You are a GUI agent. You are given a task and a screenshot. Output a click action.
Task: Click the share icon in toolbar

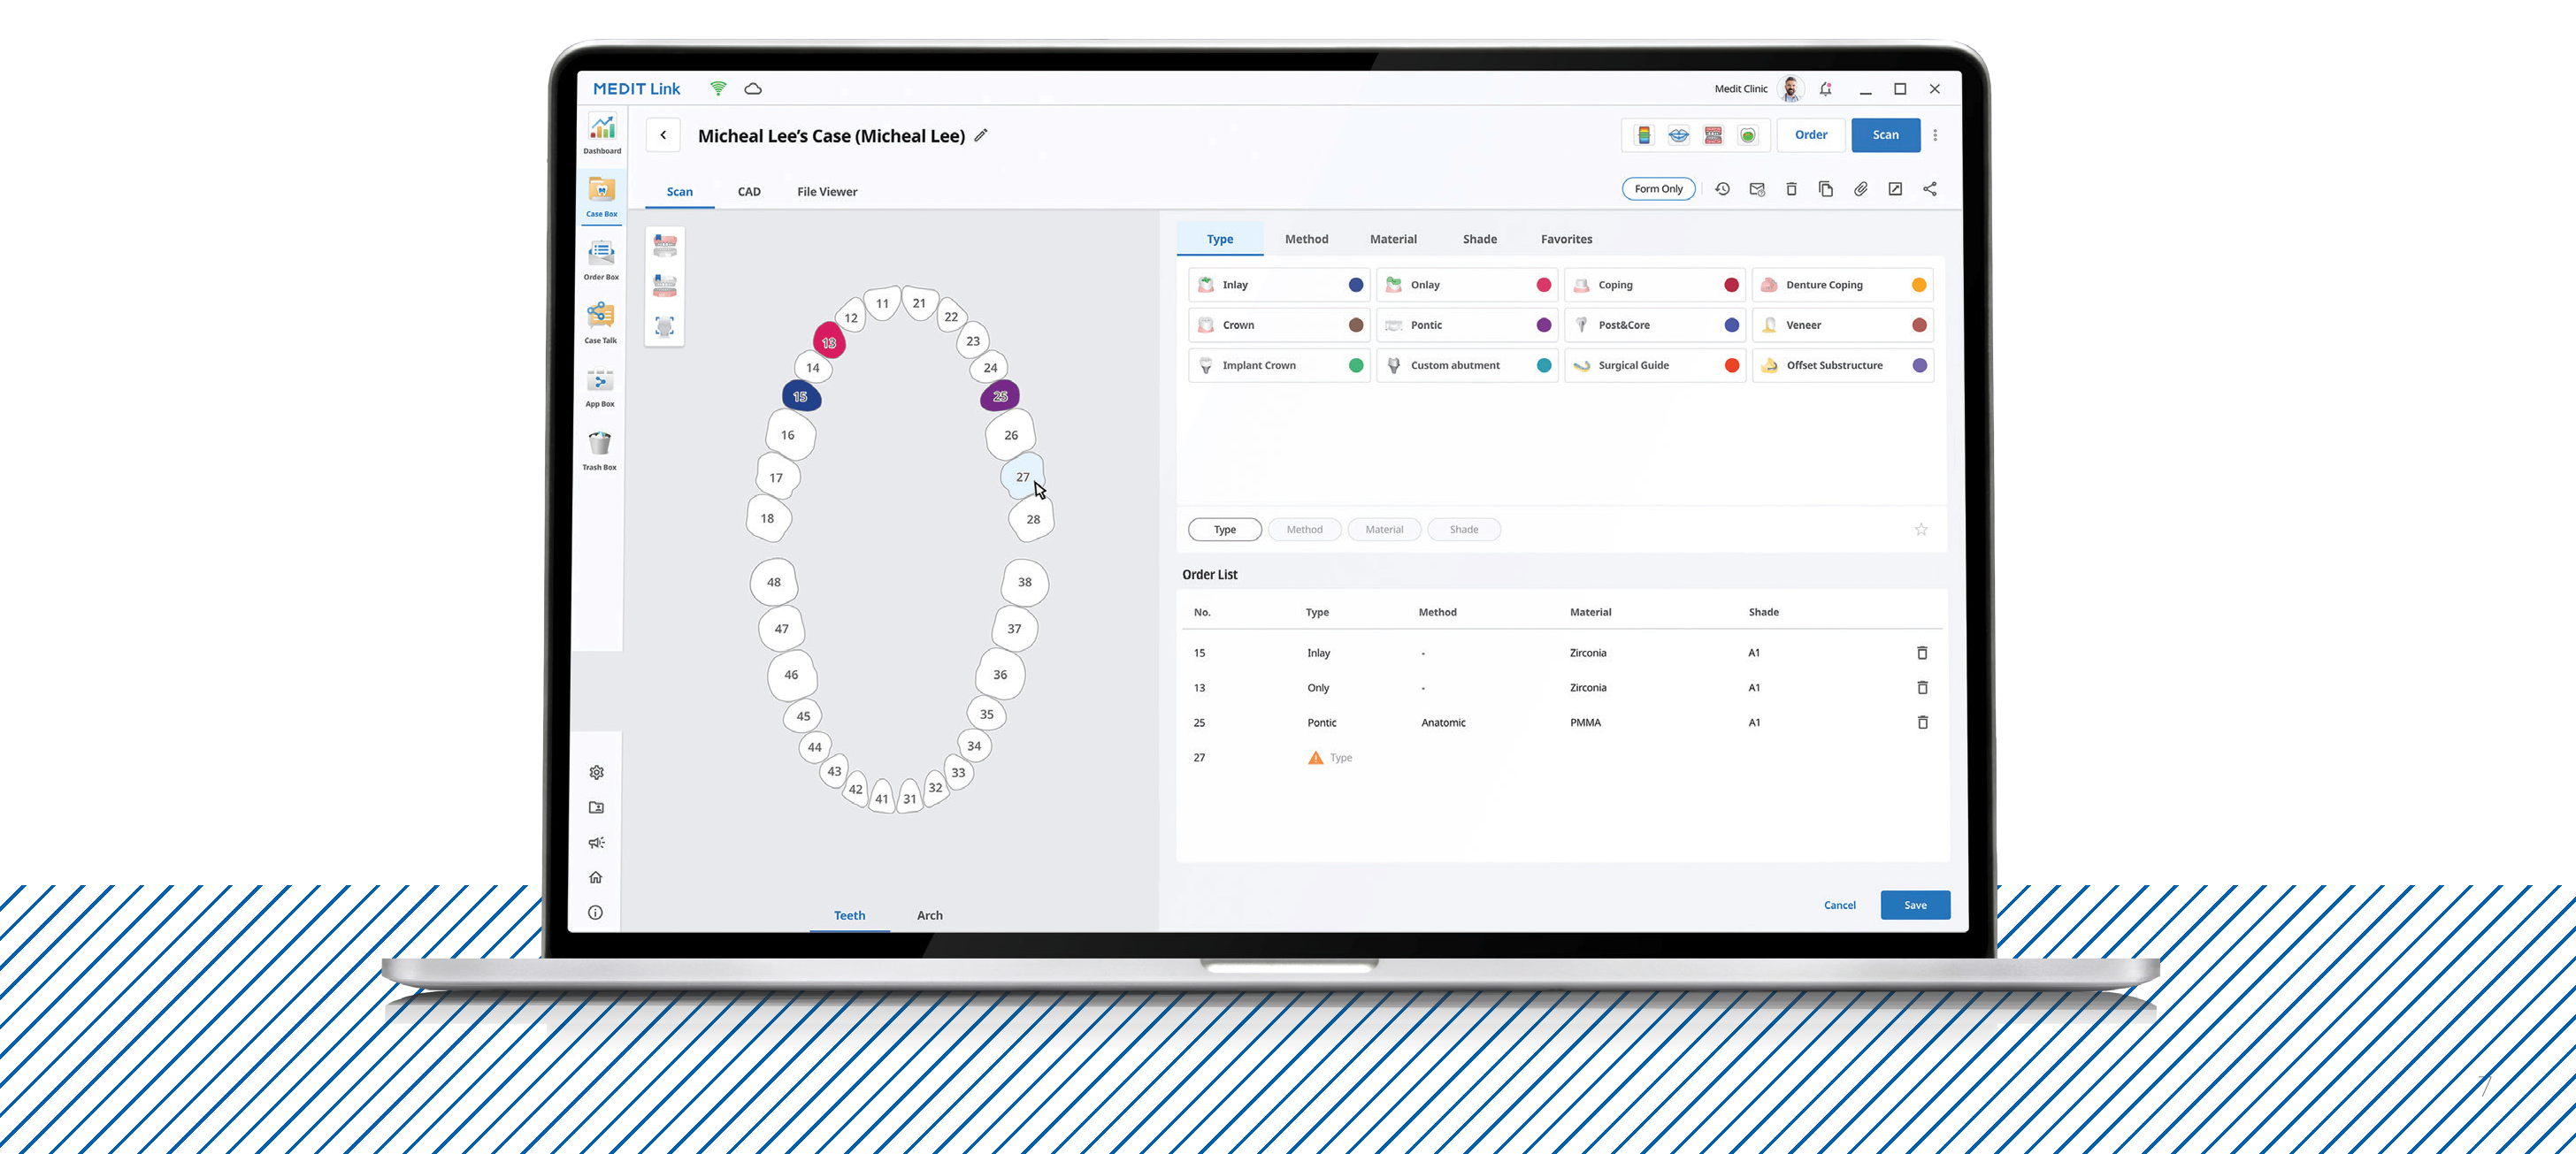(1929, 189)
